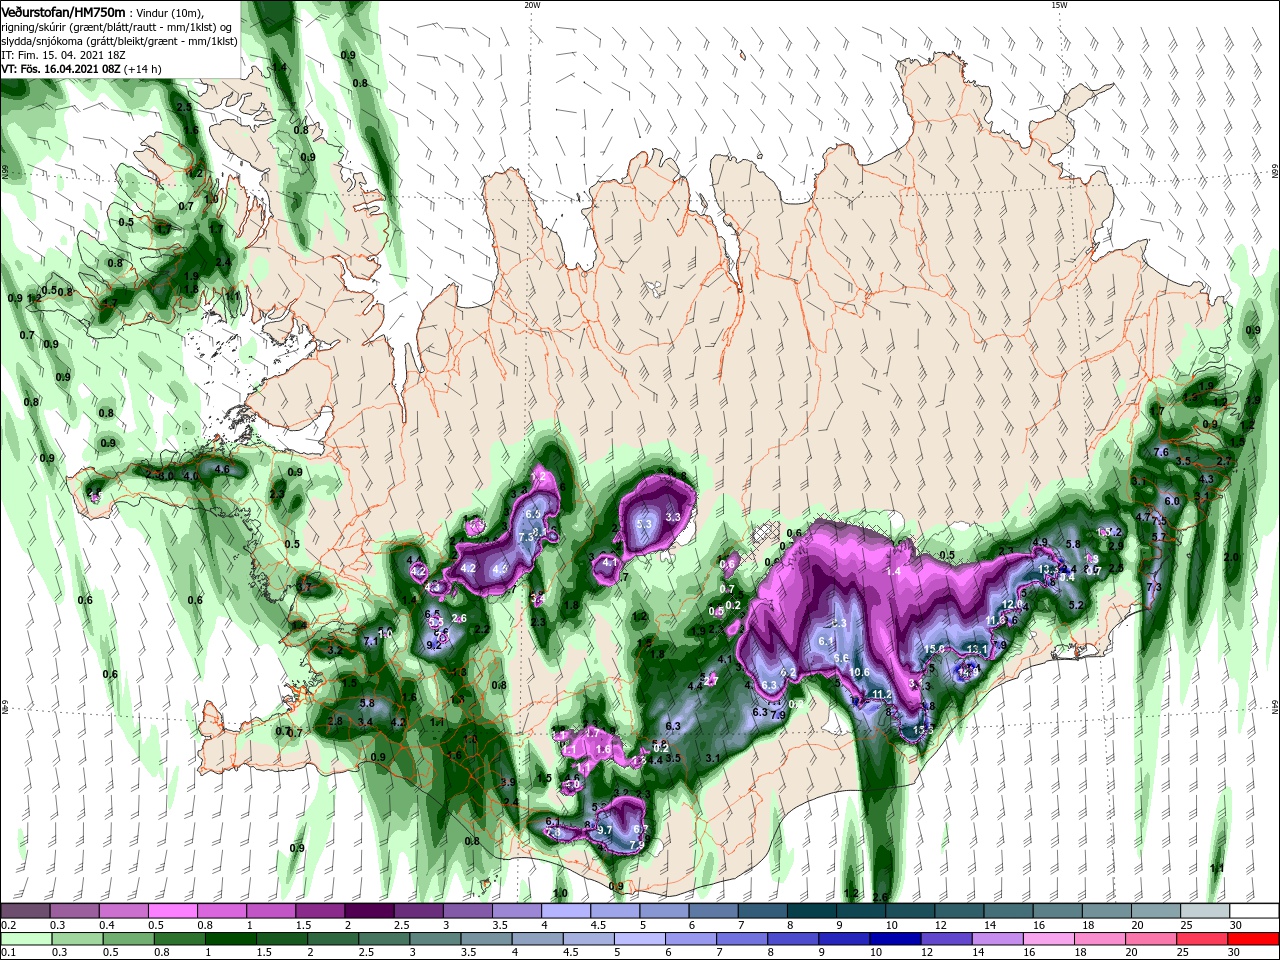Click the 4.6 value in the west
1280x960 pixels.
coord(223,469)
